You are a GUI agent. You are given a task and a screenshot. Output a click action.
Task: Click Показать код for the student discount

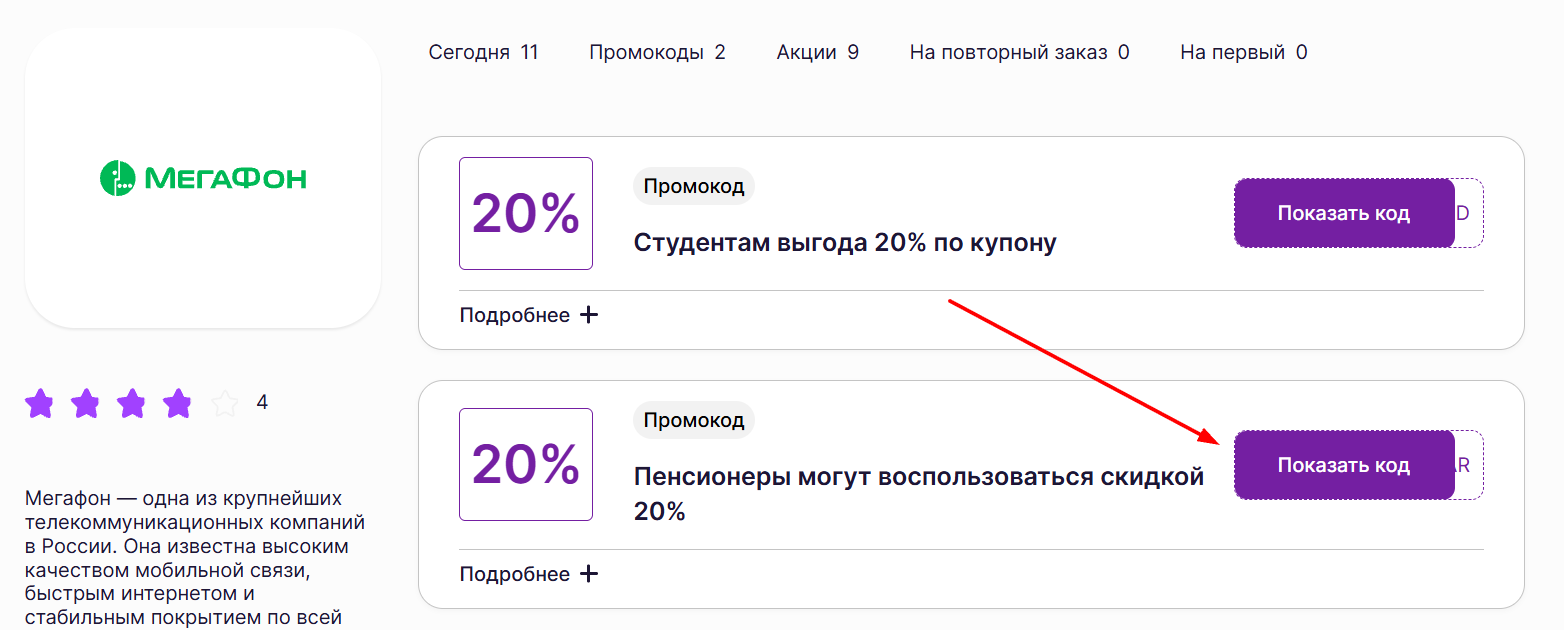pyautogui.click(x=1344, y=213)
